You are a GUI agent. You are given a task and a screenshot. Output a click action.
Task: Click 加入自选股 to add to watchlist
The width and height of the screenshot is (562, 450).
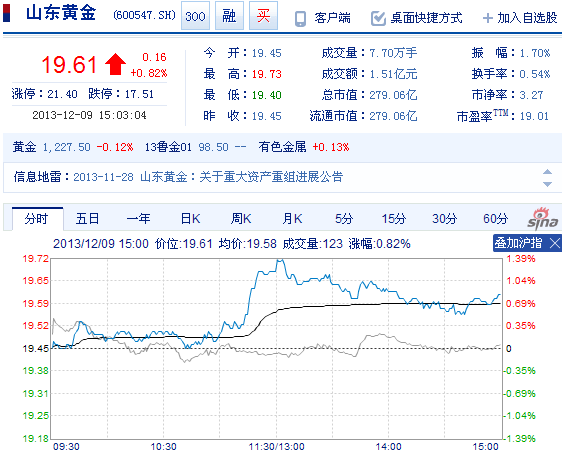pos(527,18)
